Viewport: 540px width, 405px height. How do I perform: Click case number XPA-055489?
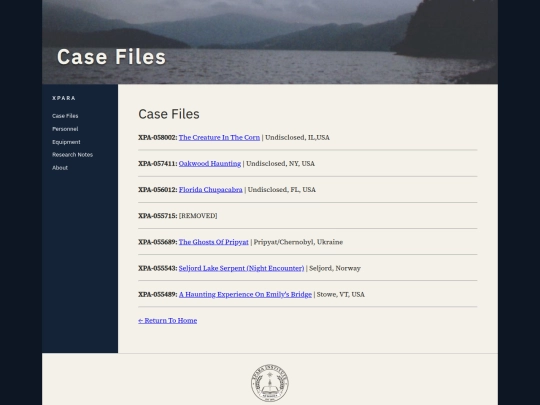[158, 294]
